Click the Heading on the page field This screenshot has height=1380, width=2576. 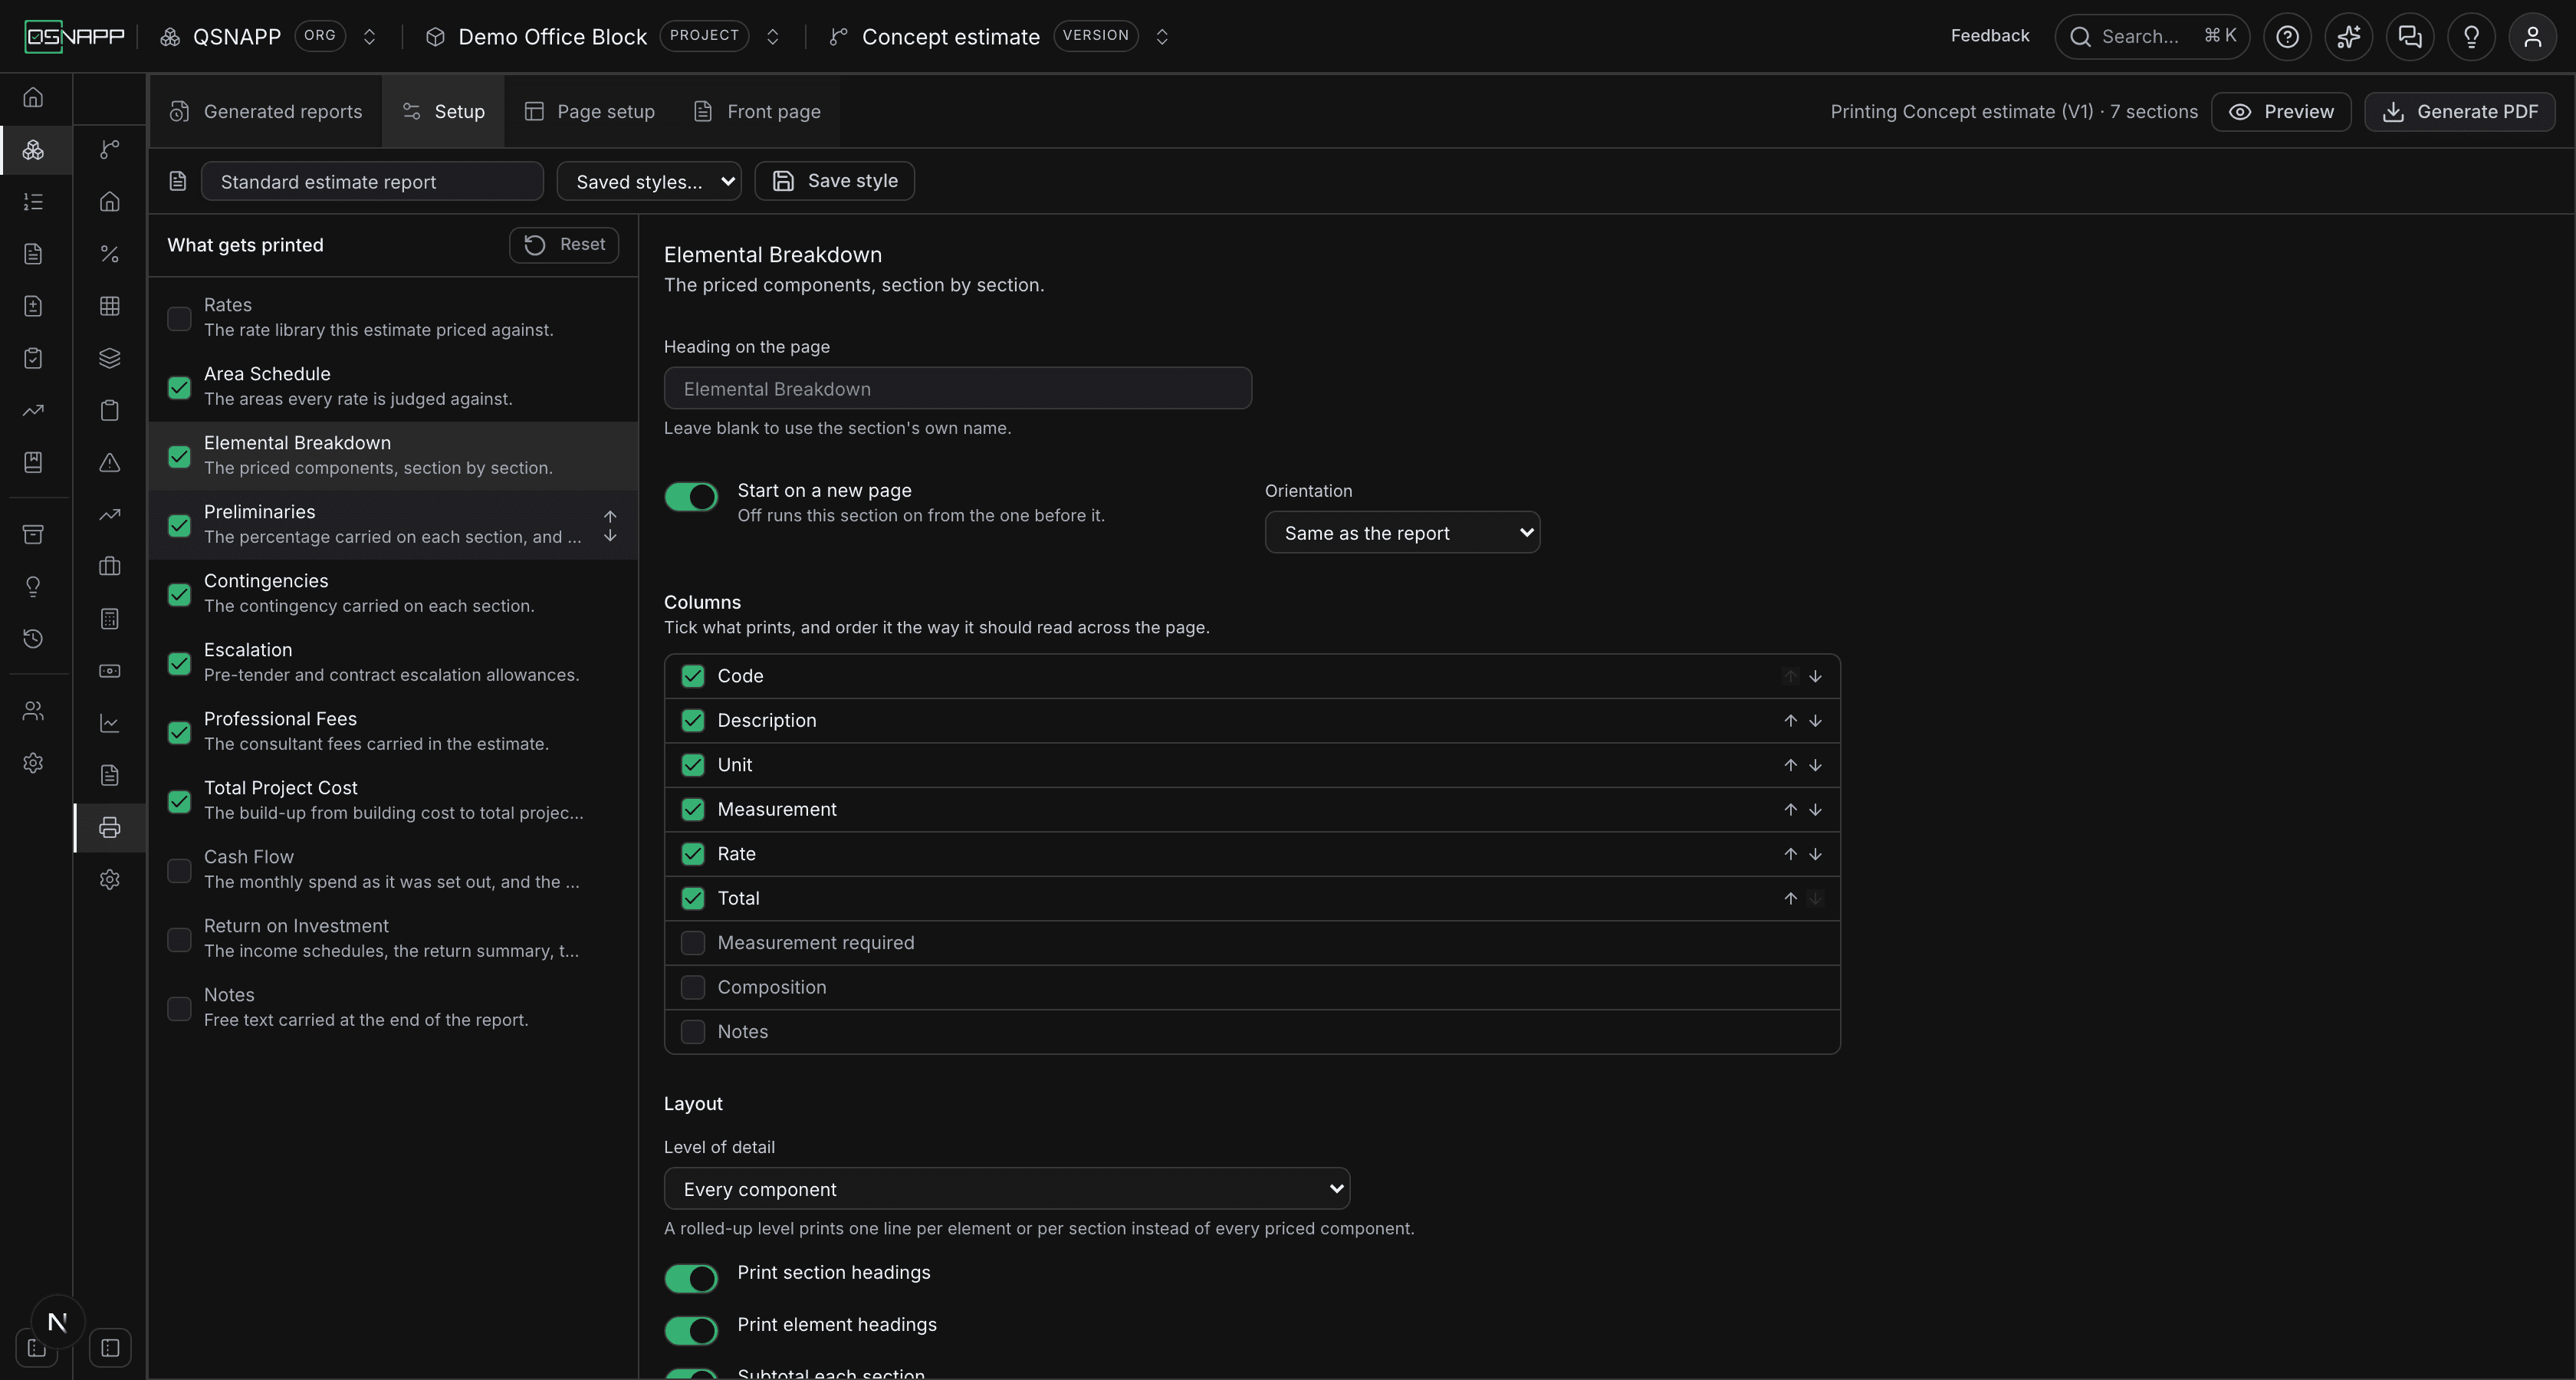click(958, 389)
